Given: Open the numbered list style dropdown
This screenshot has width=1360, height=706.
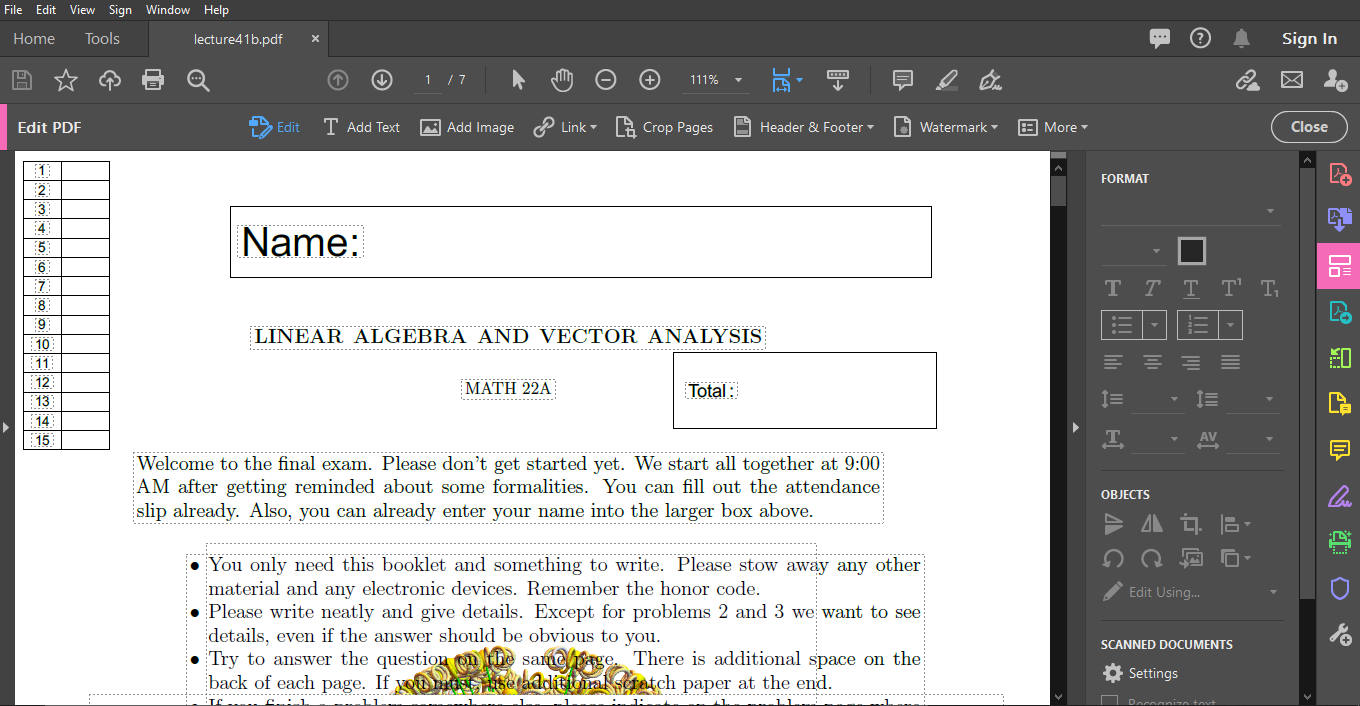Looking at the screenshot, I should [1231, 325].
